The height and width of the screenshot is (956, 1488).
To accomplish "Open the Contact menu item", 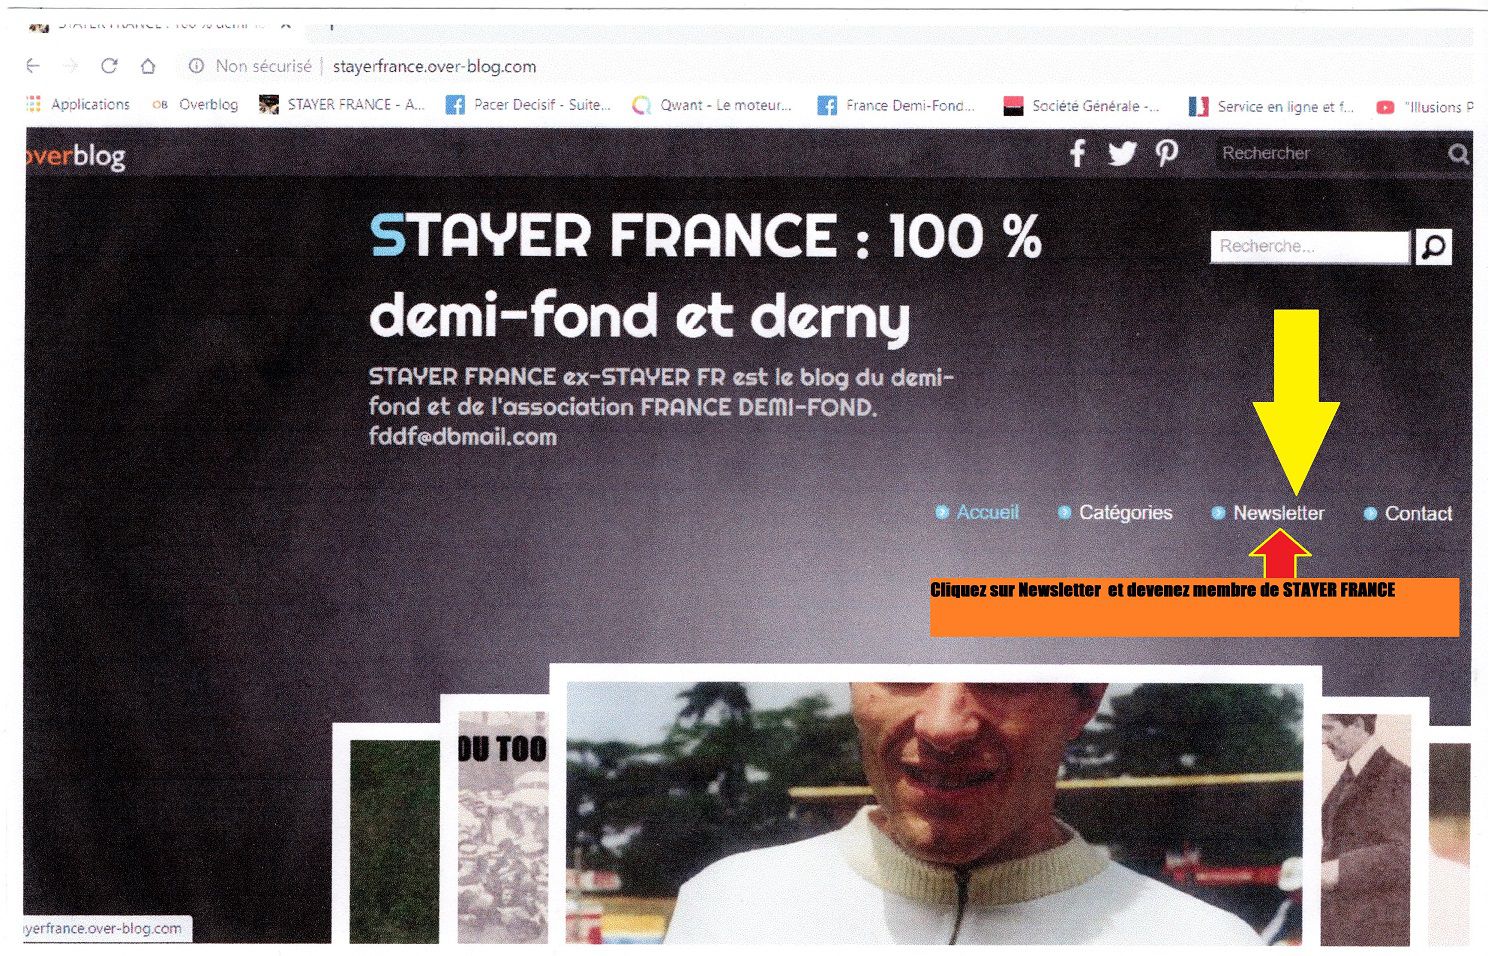I will point(1408,513).
